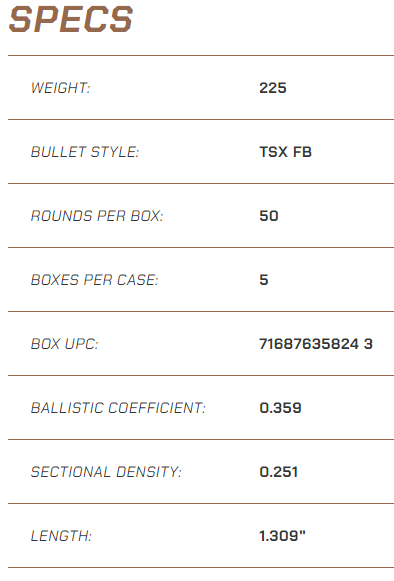
Task: Select the LENGTH label
Action: (61, 536)
